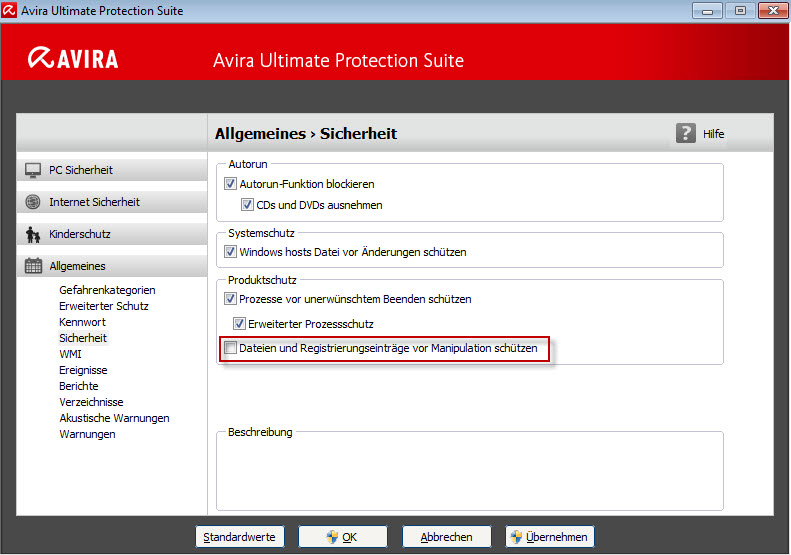Click the Allgemeines › Sicherheit heading
This screenshot has width=791, height=555.
click(x=306, y=134)
